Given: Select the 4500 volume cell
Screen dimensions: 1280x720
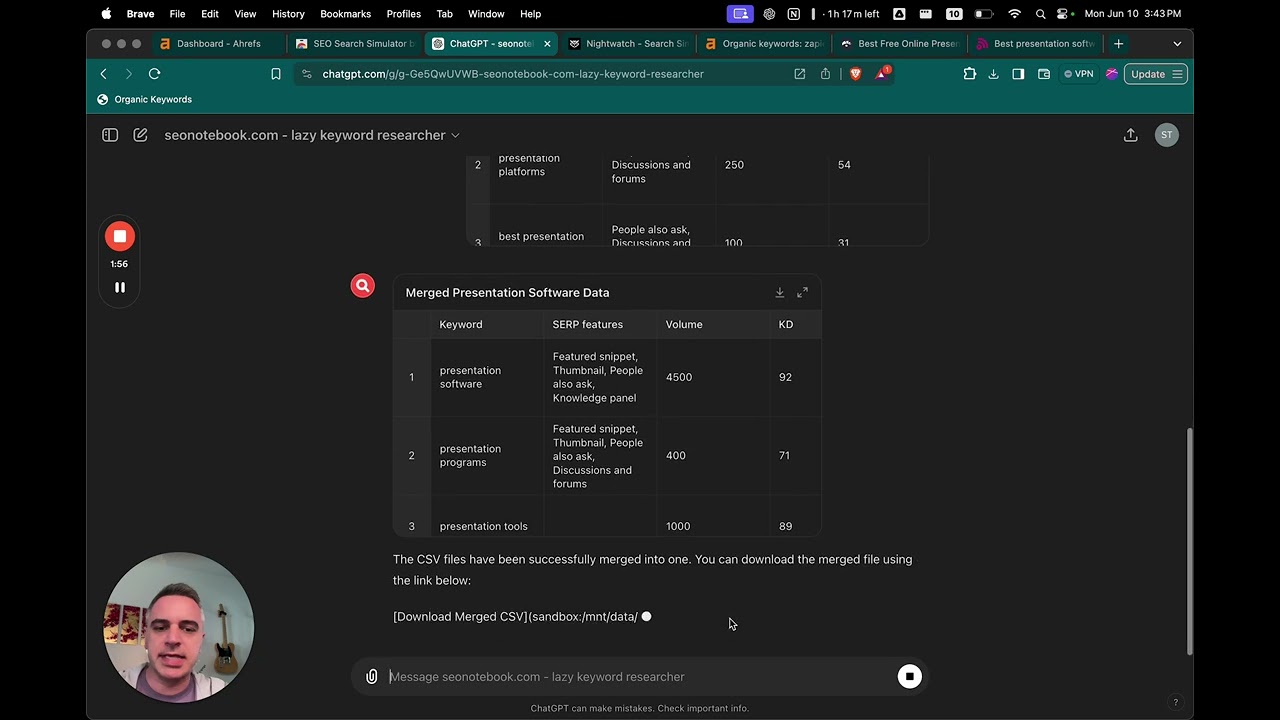Looking at the screenshot, I should tap(714, 378).
